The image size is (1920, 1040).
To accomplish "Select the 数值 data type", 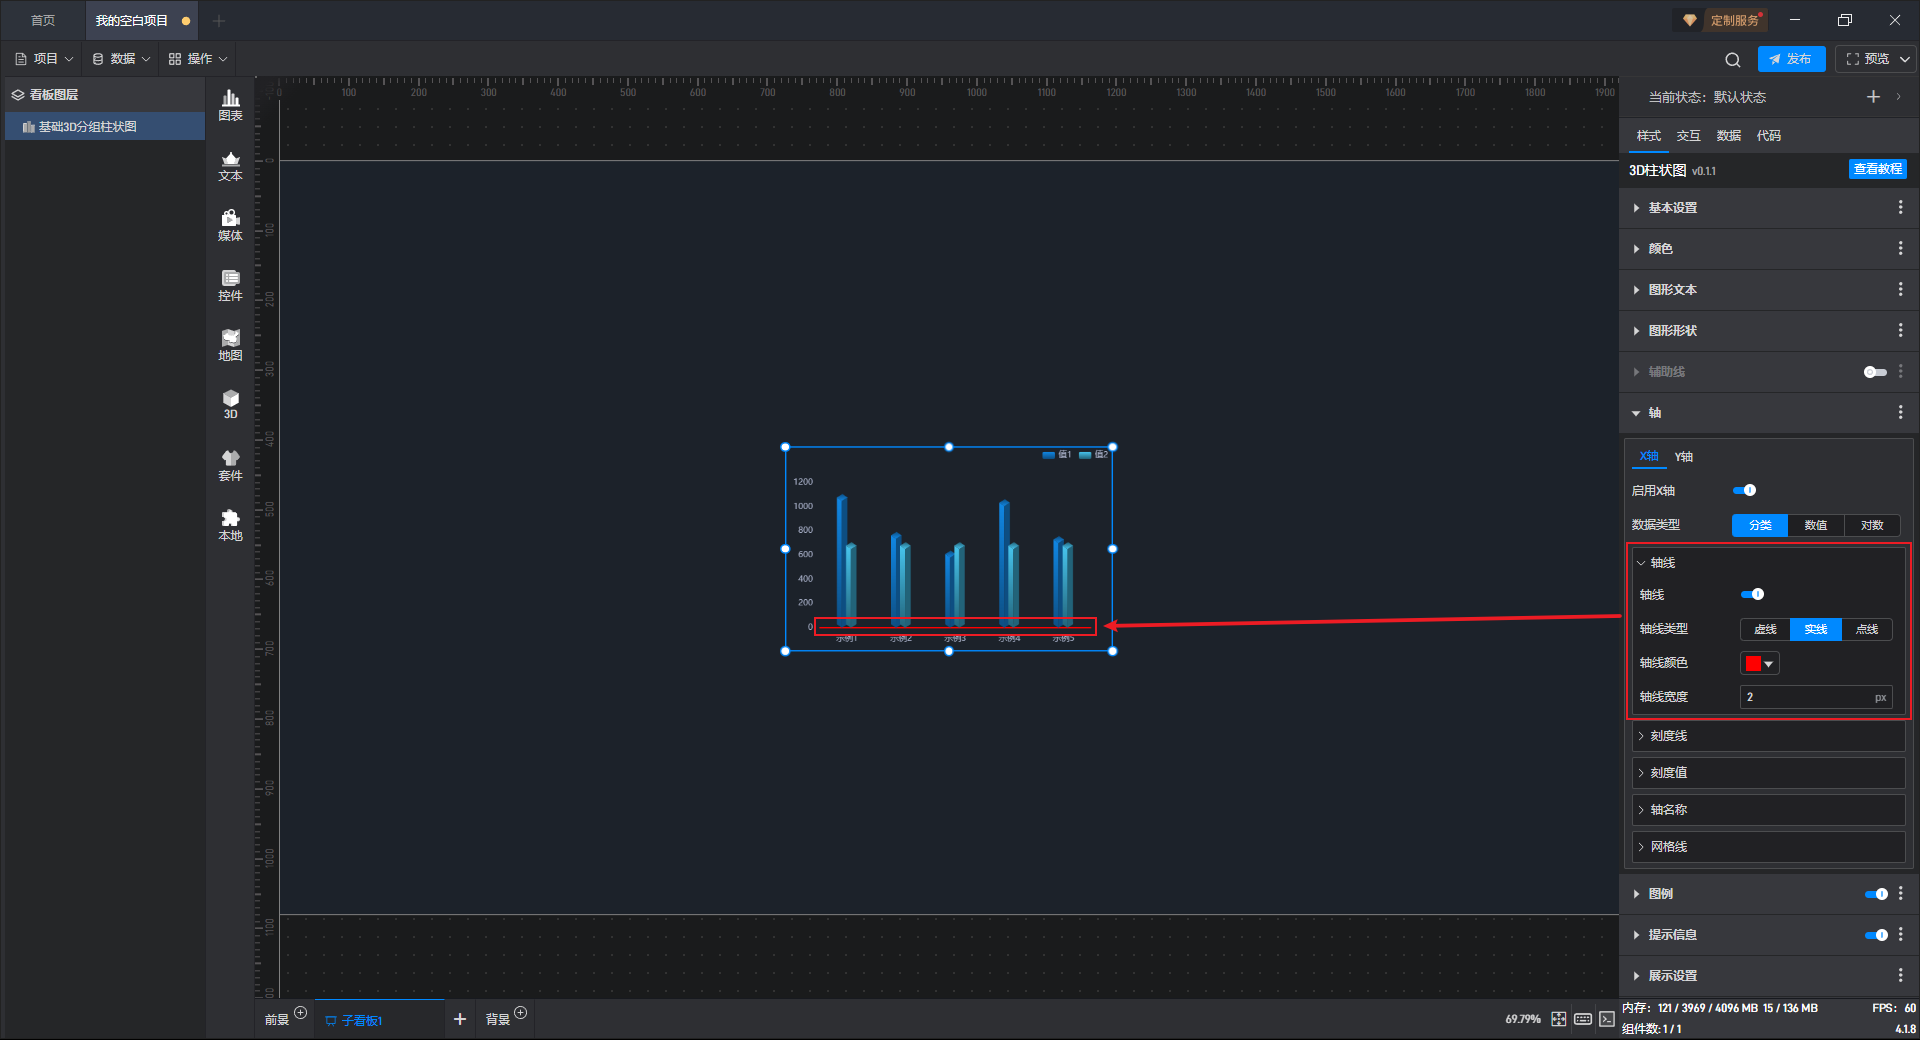I will point(1816,525).
